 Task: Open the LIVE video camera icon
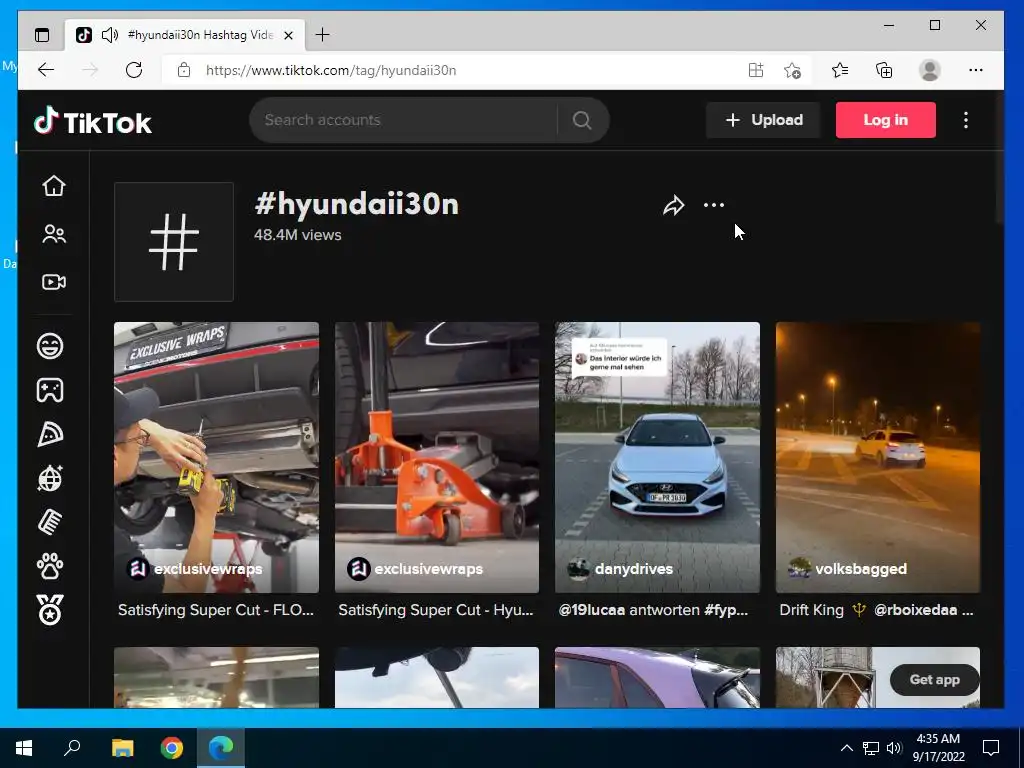coord(54,282)
